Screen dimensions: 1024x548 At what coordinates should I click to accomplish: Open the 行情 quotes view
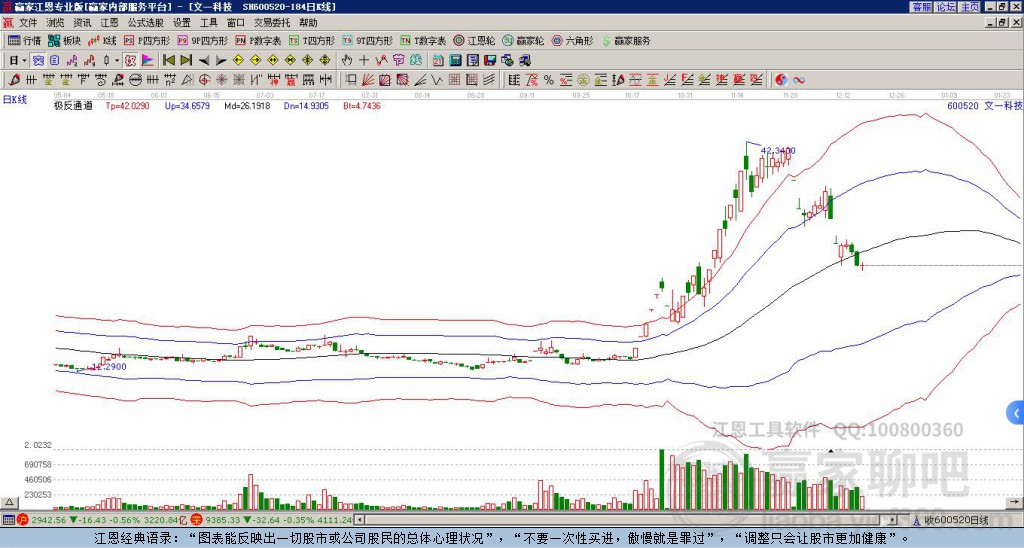[x=24, y=40]
